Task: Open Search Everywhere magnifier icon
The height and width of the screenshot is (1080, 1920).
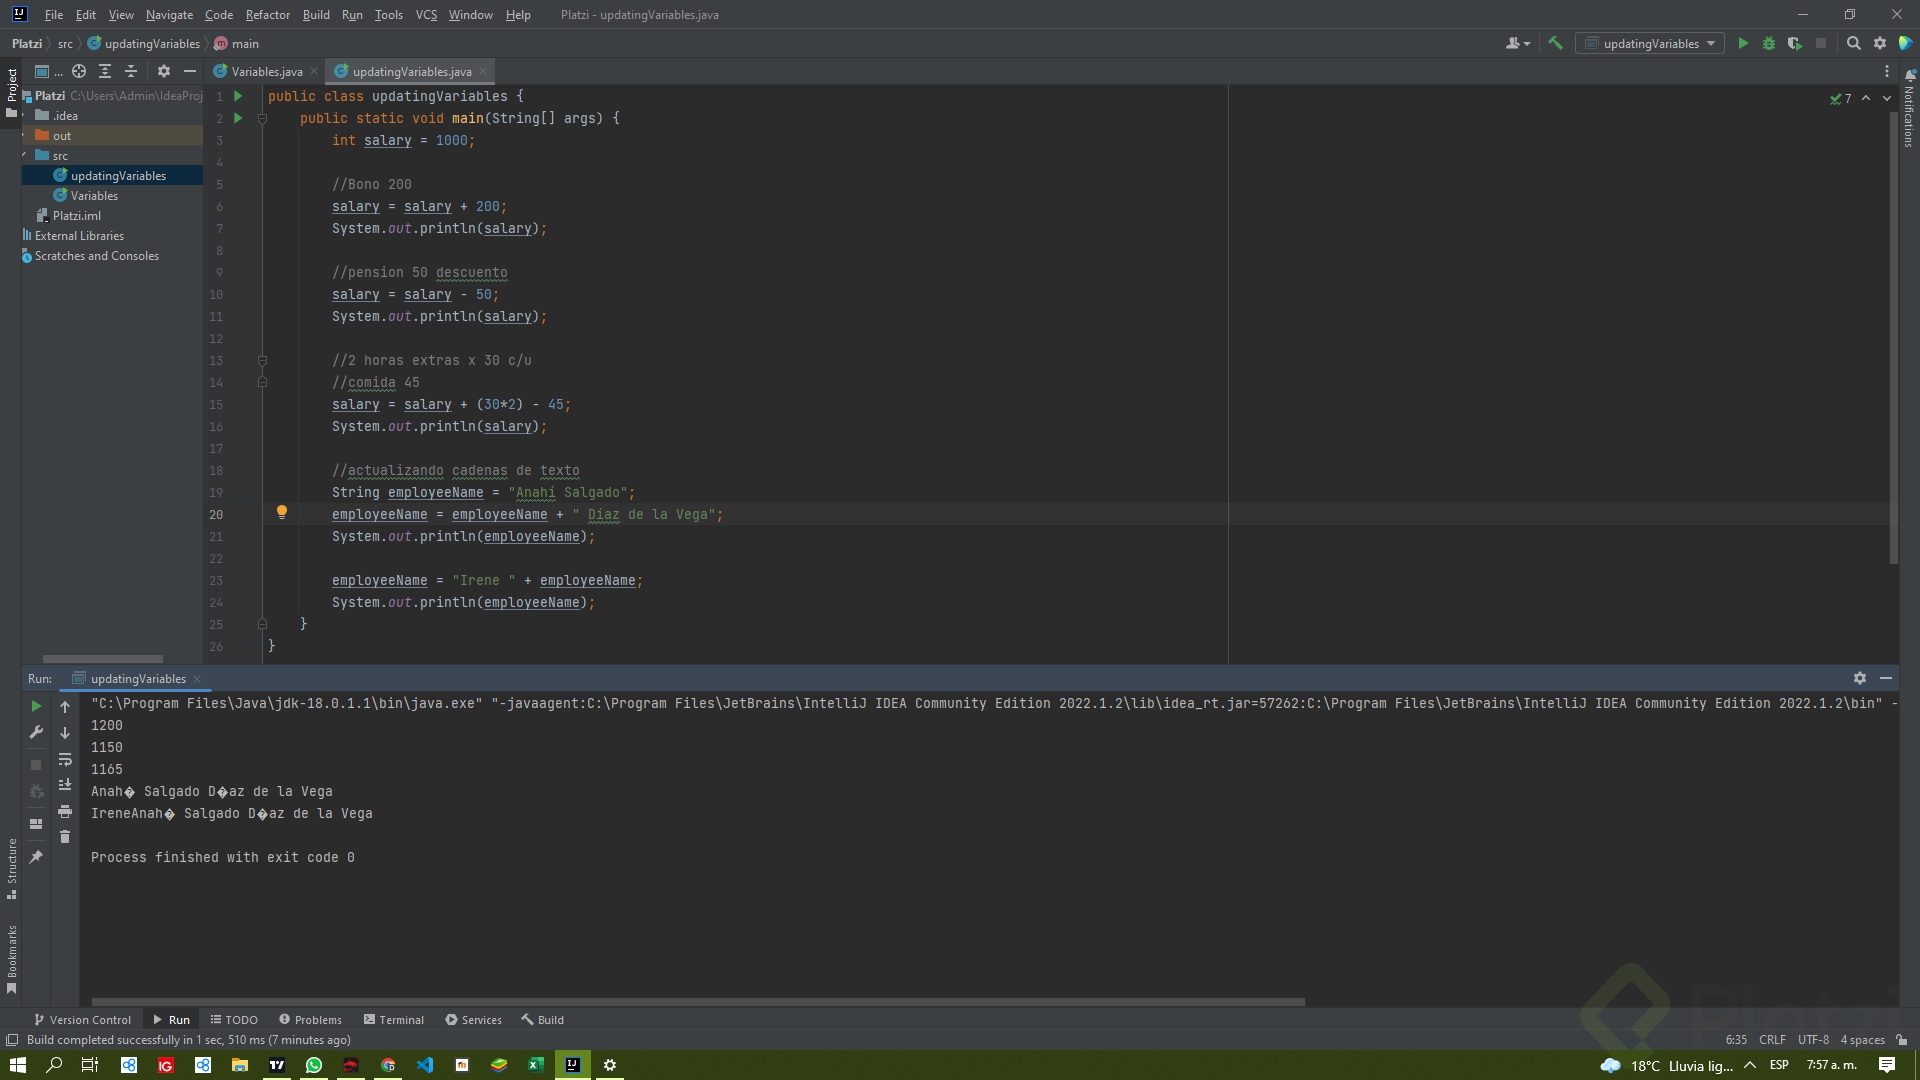Action: [x=1853, y=43]
